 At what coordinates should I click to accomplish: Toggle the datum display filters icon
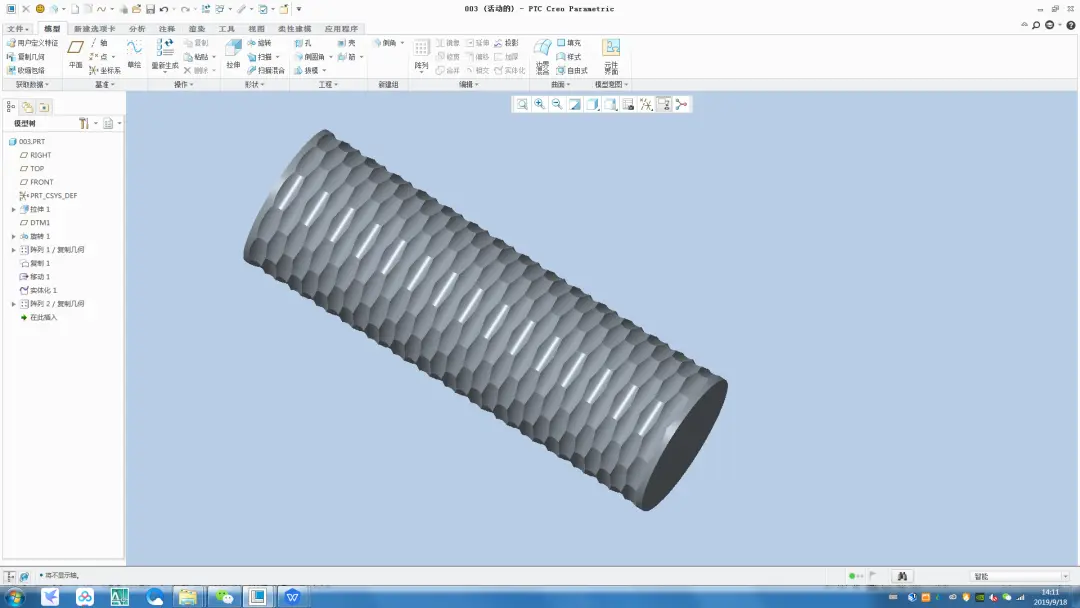tap(646, 104)
